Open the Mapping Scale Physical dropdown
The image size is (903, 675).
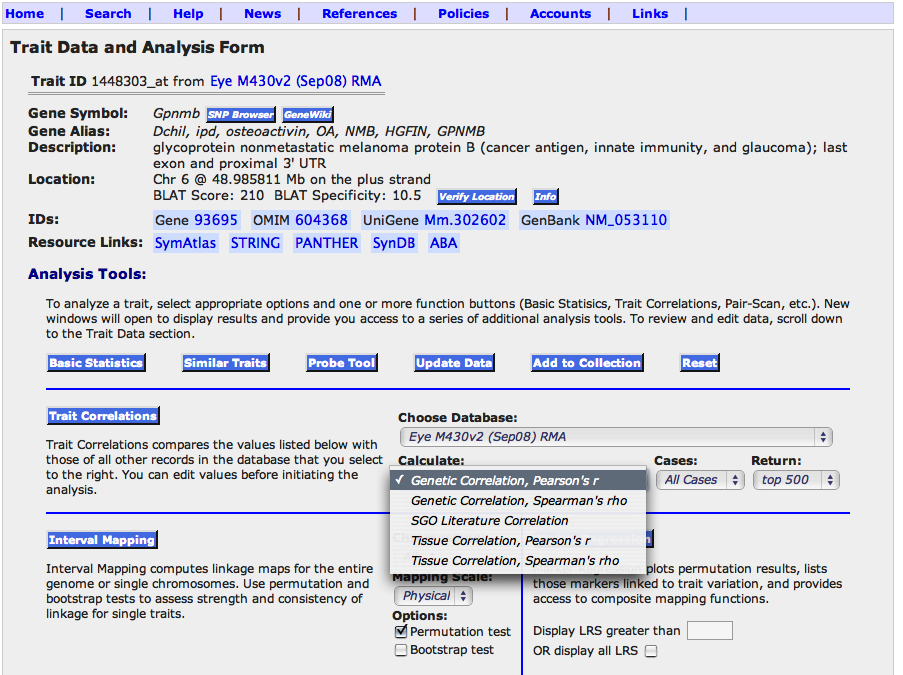coord(433,596)
